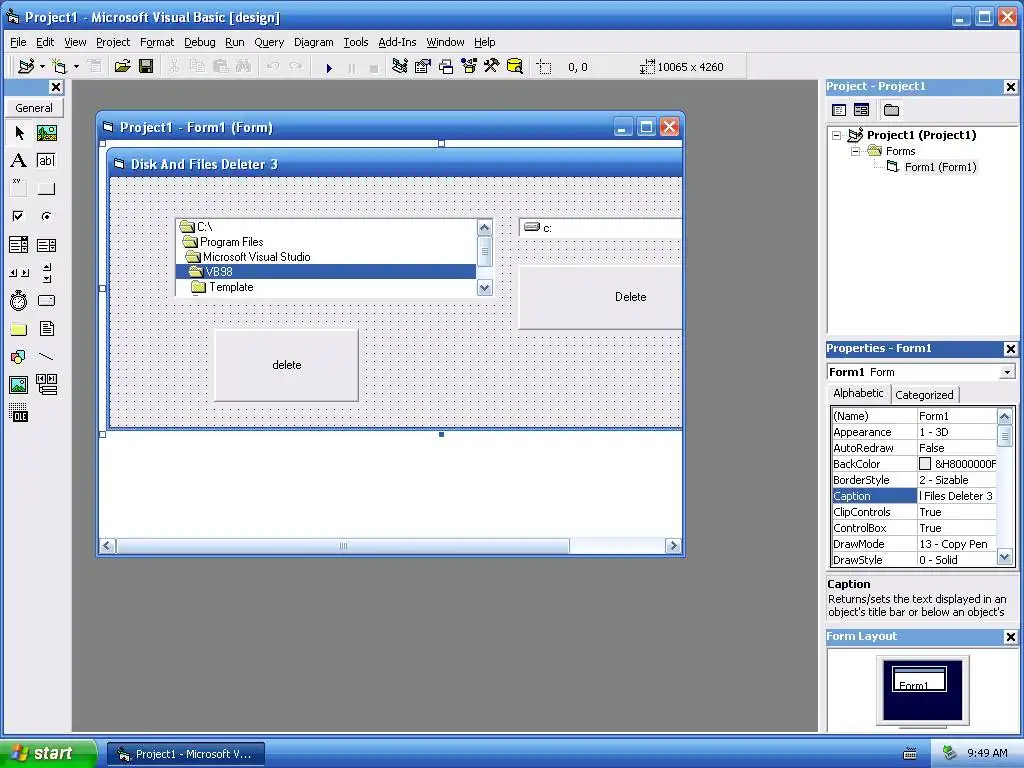Select the OLE container tool
Viewport: 1024px width, 768px height.
pos(19,413)
